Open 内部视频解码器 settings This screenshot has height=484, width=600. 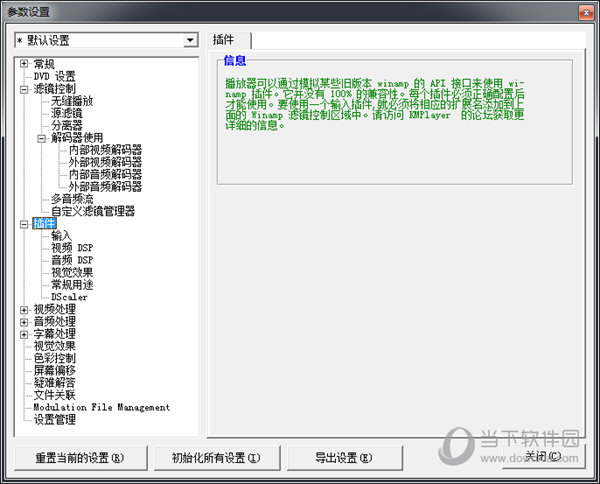point(105,150)
